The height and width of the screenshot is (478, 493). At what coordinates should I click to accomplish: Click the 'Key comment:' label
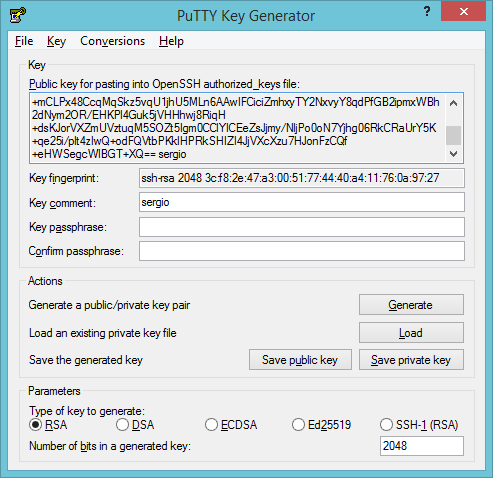click(x=62, y=203)
